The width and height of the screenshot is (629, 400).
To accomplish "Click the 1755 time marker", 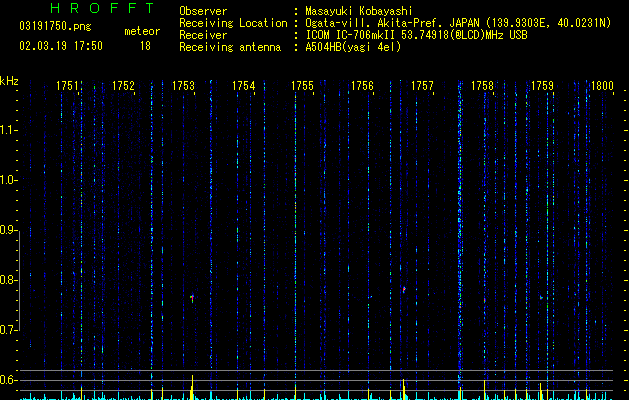I will point(302,86).
